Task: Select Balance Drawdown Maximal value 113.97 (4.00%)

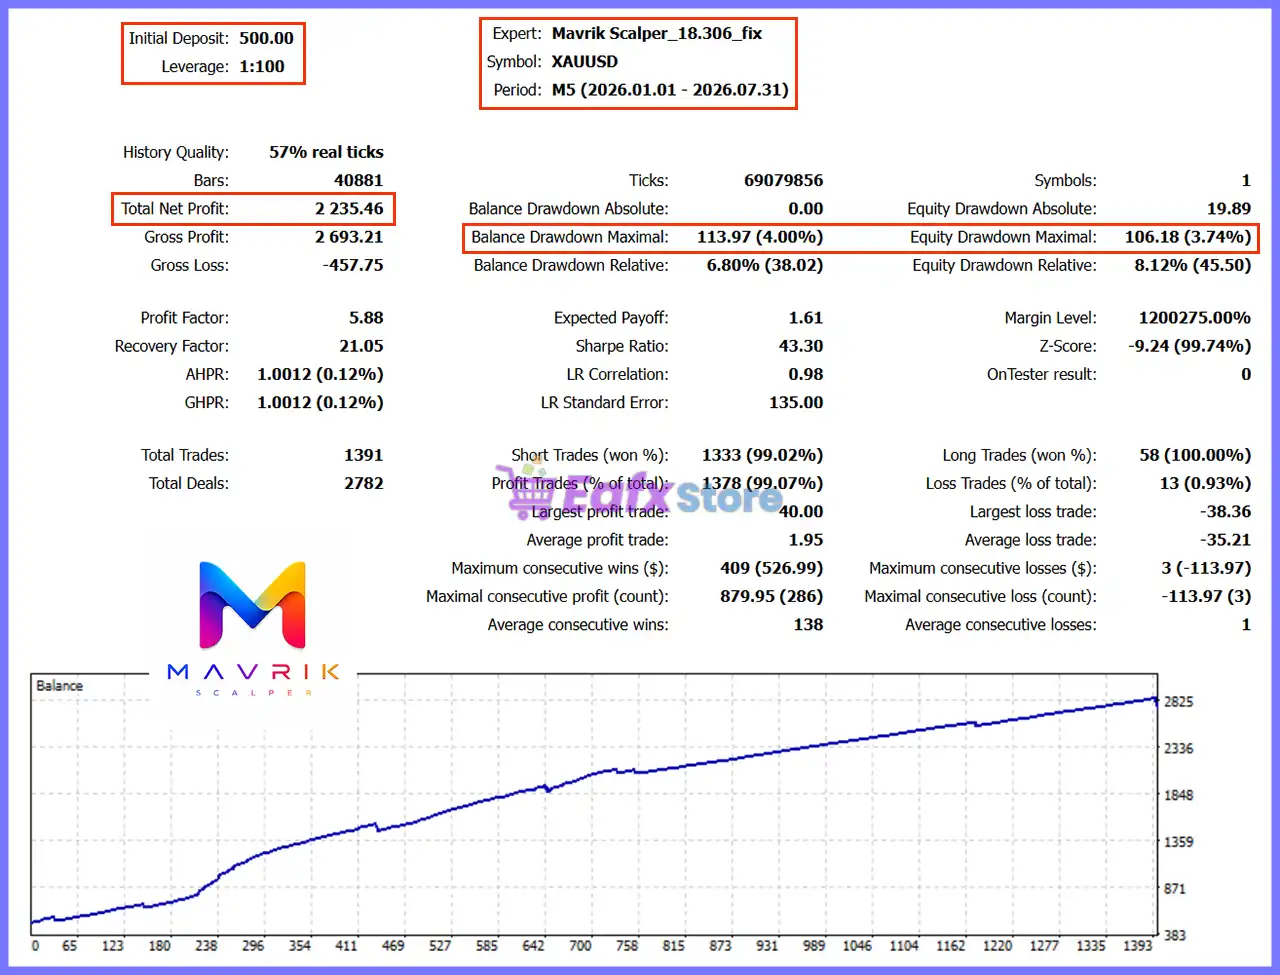Action: [760, 237]
